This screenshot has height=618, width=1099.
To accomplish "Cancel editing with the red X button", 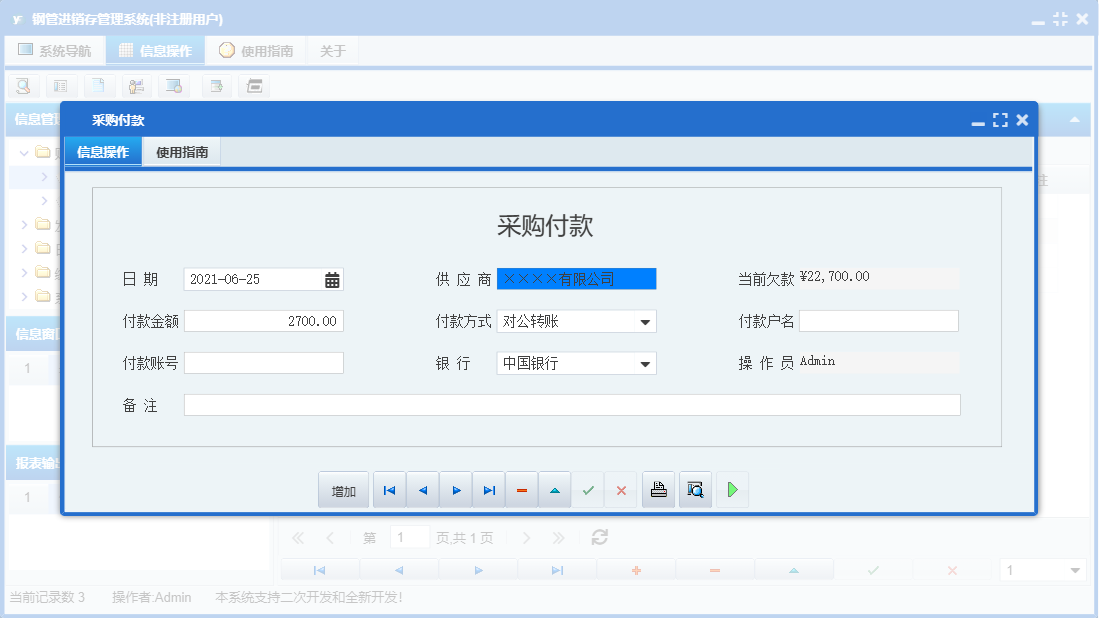I will click(x=621, y=489).
